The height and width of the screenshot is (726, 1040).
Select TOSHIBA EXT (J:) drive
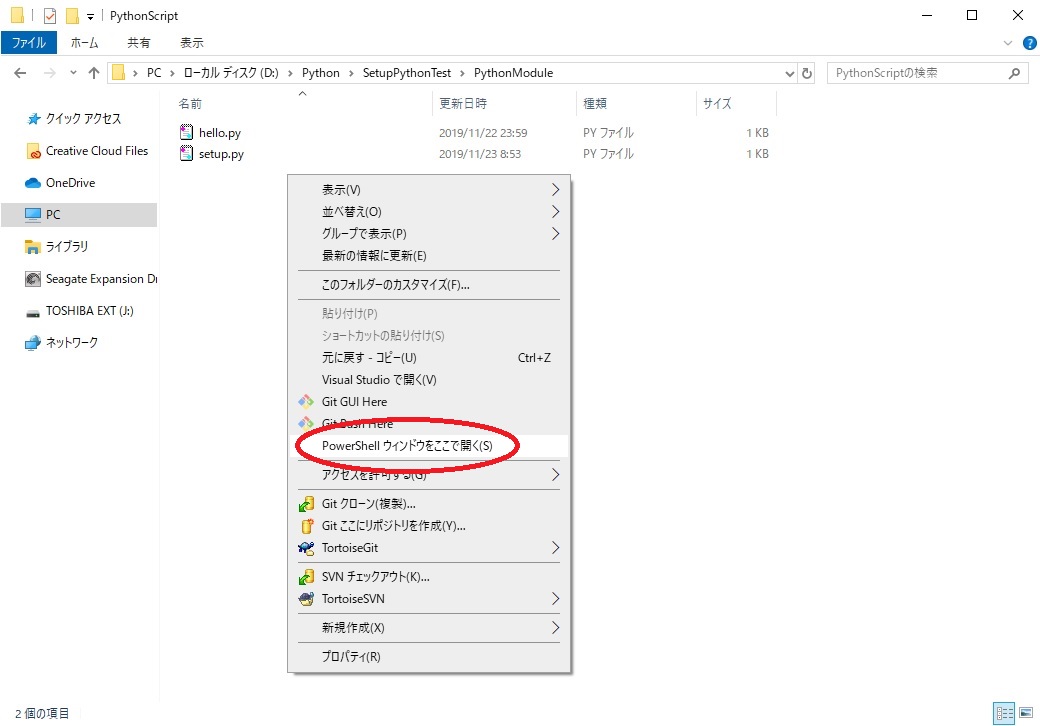[x=80, y=310]
